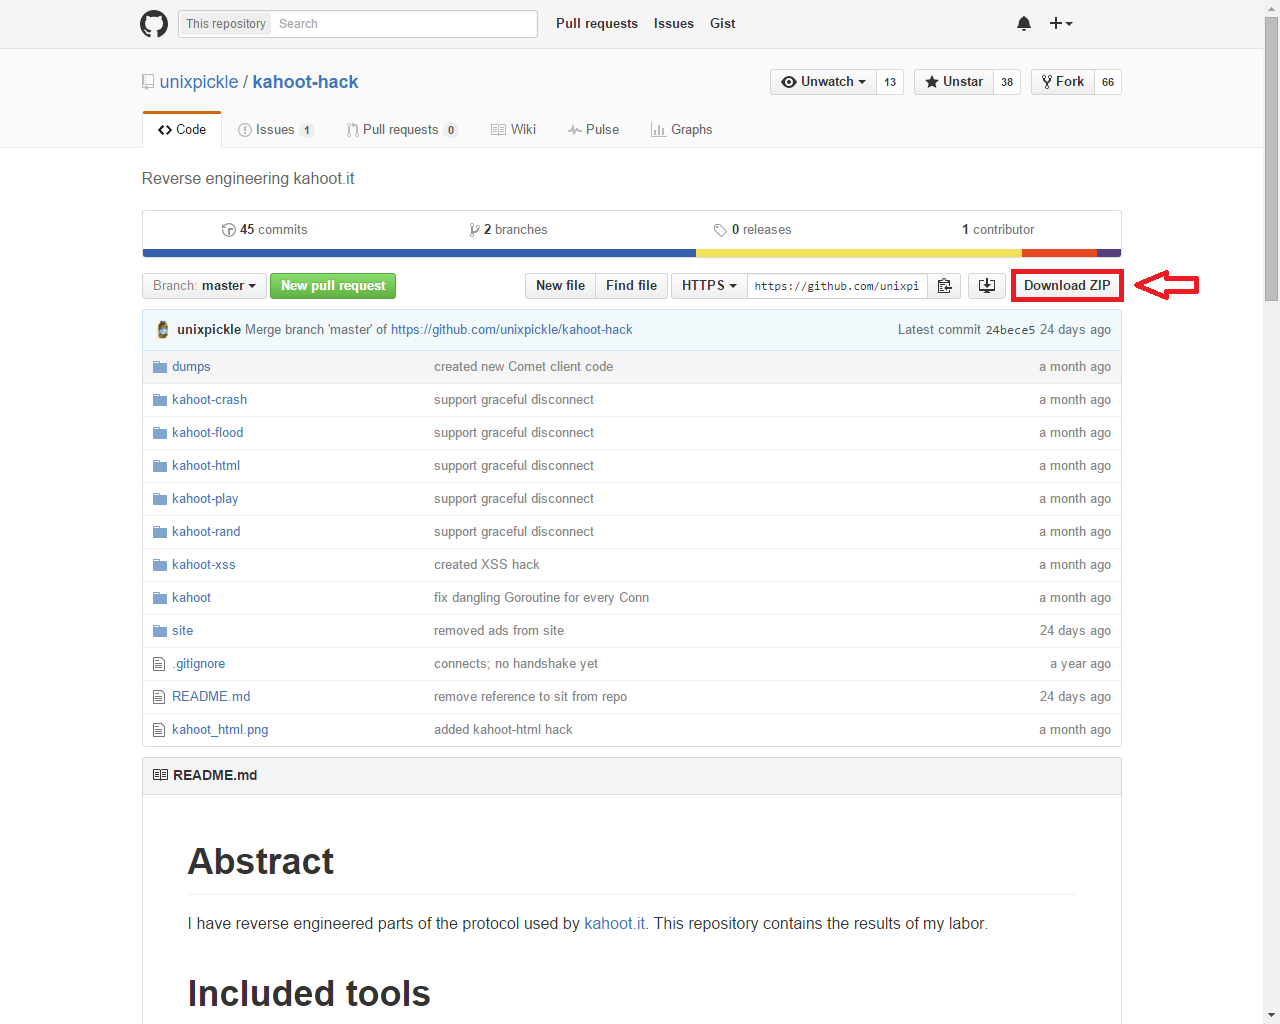The image size is (1280, 1024).
Task: Open the notifications bell
Action: pyautogui.click(x=1024, y=23)
